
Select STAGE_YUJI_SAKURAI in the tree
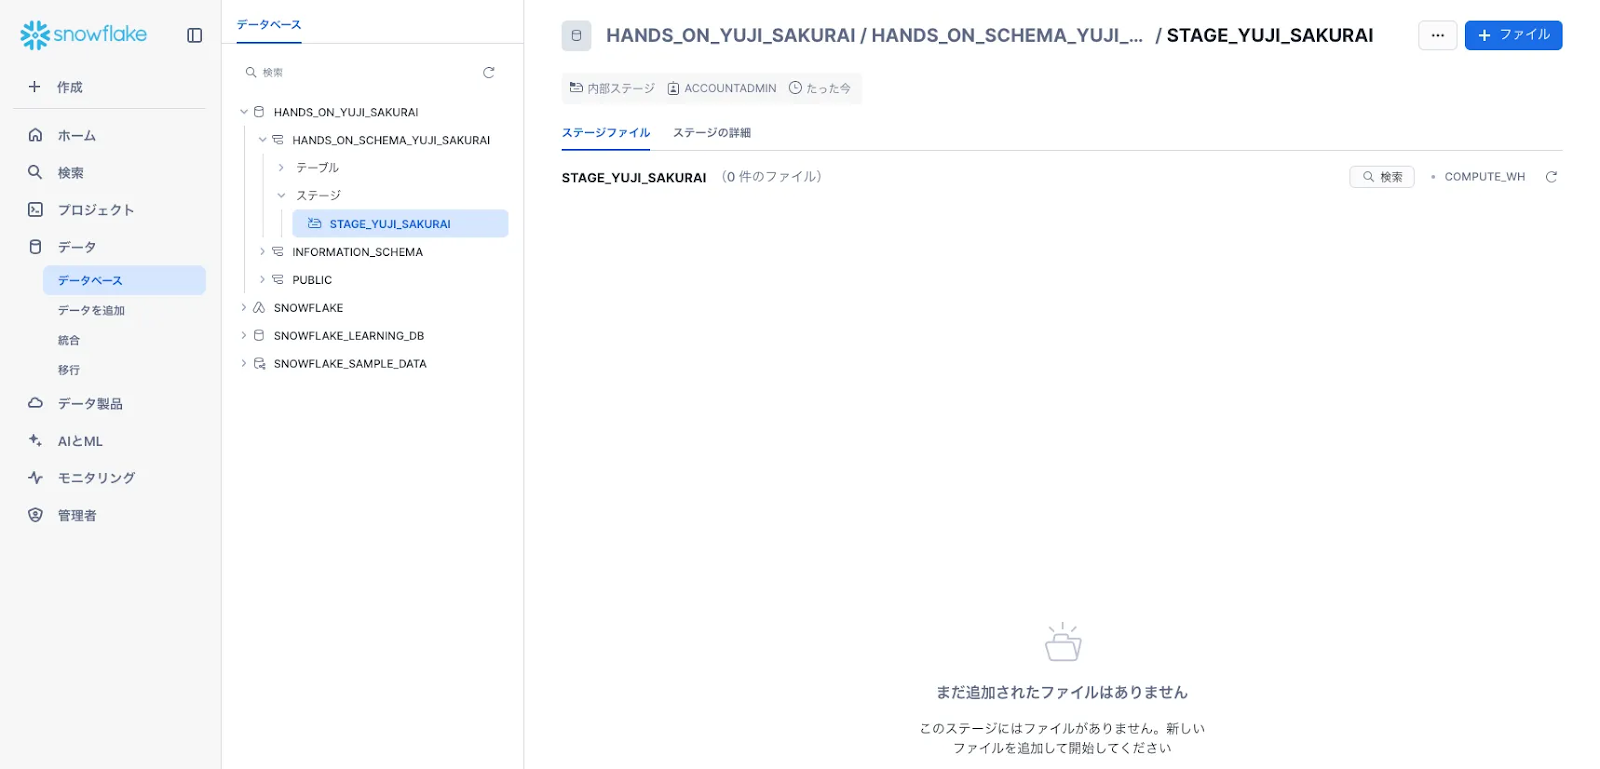[400, 223]
